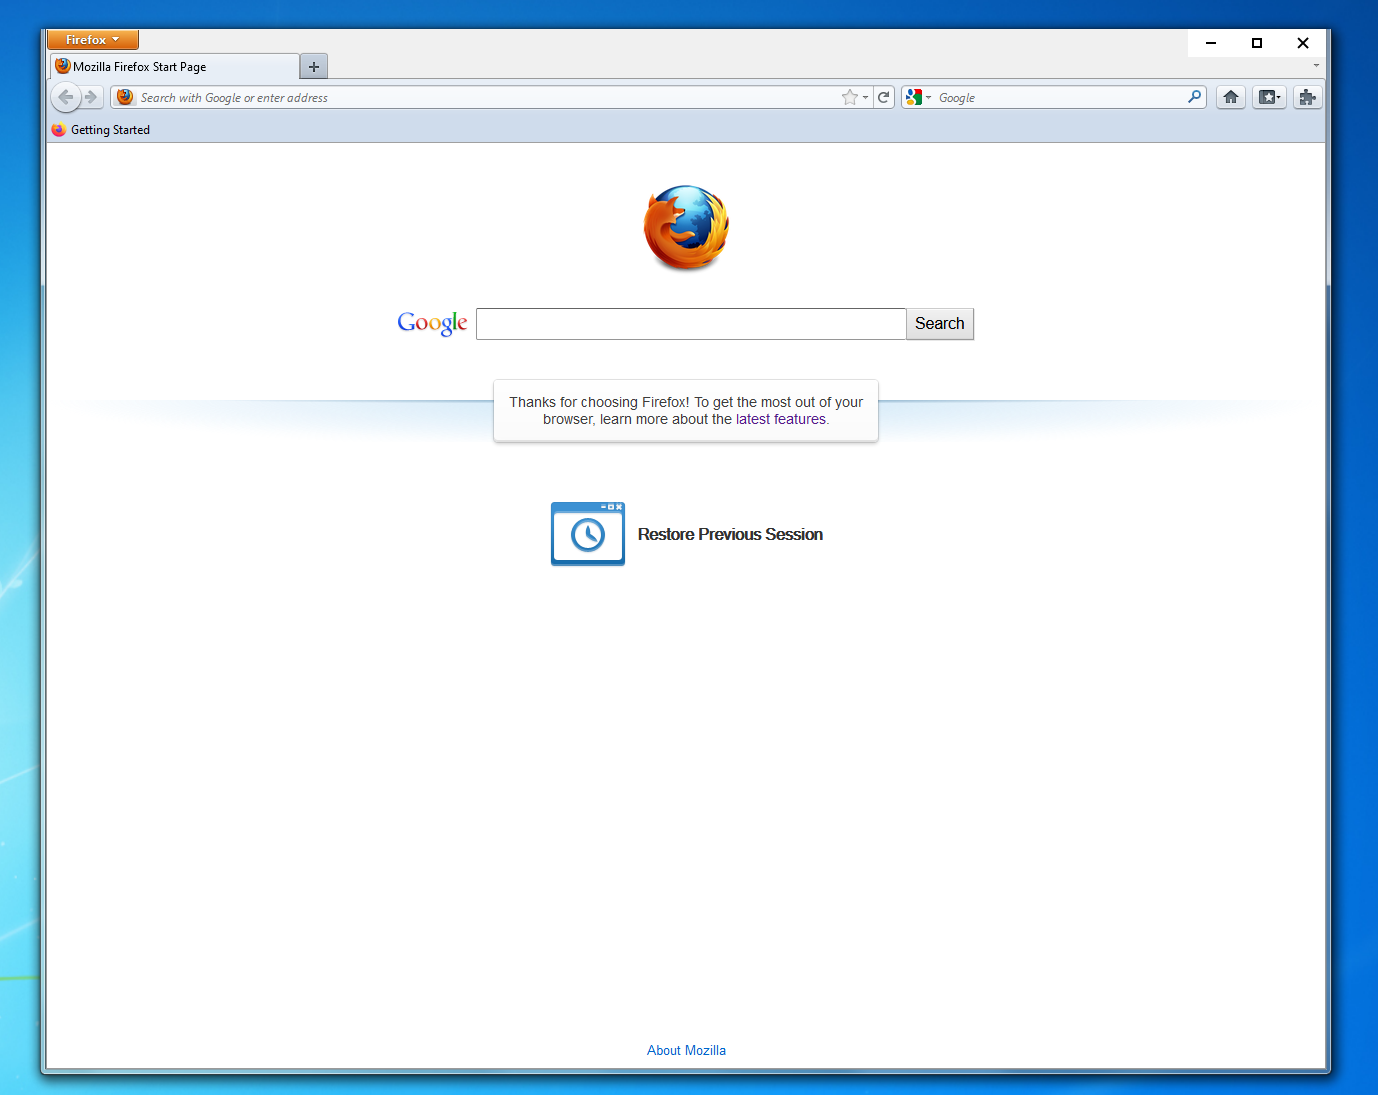Go forward one page
Screen dimensions: 1378x1095
pyautogui.click(x=91, y=97)
